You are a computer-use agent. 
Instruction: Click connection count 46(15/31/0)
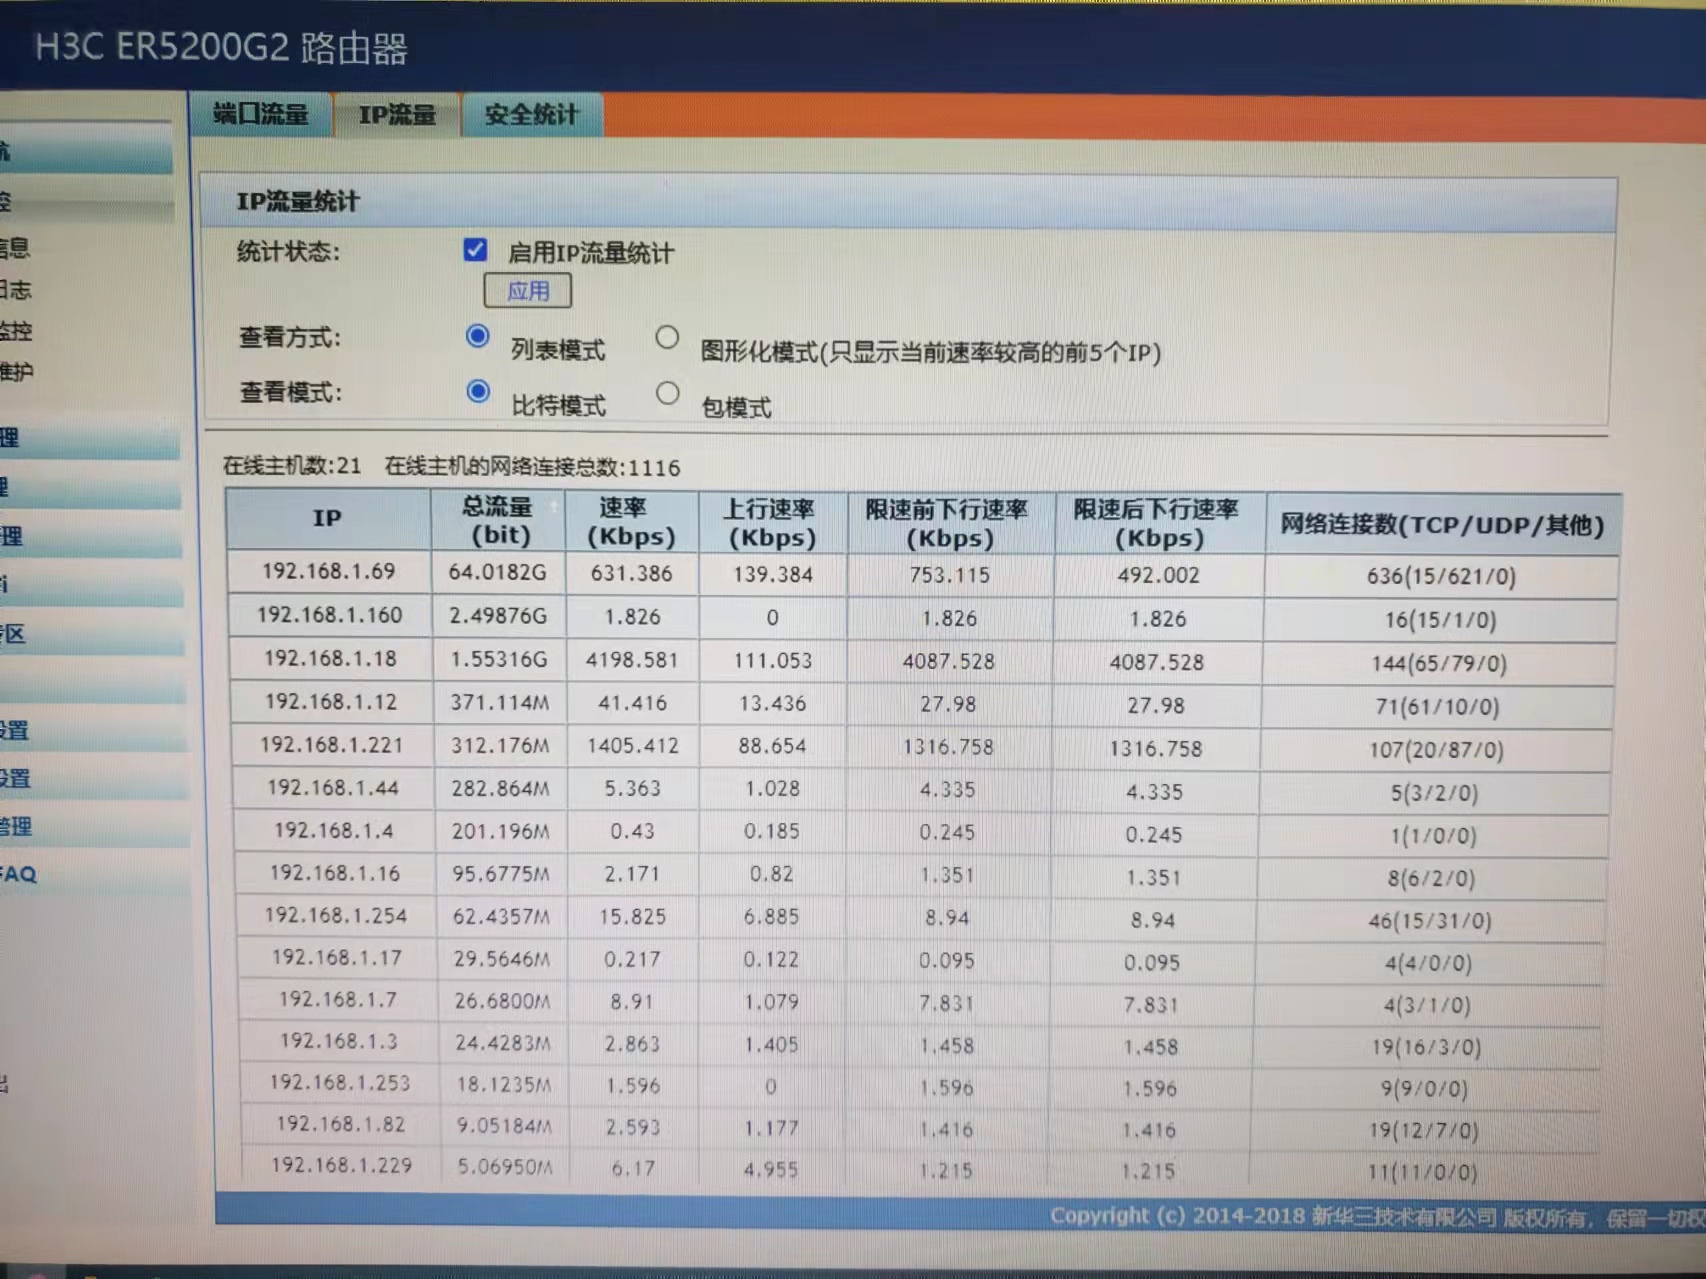pos(1430,921)
